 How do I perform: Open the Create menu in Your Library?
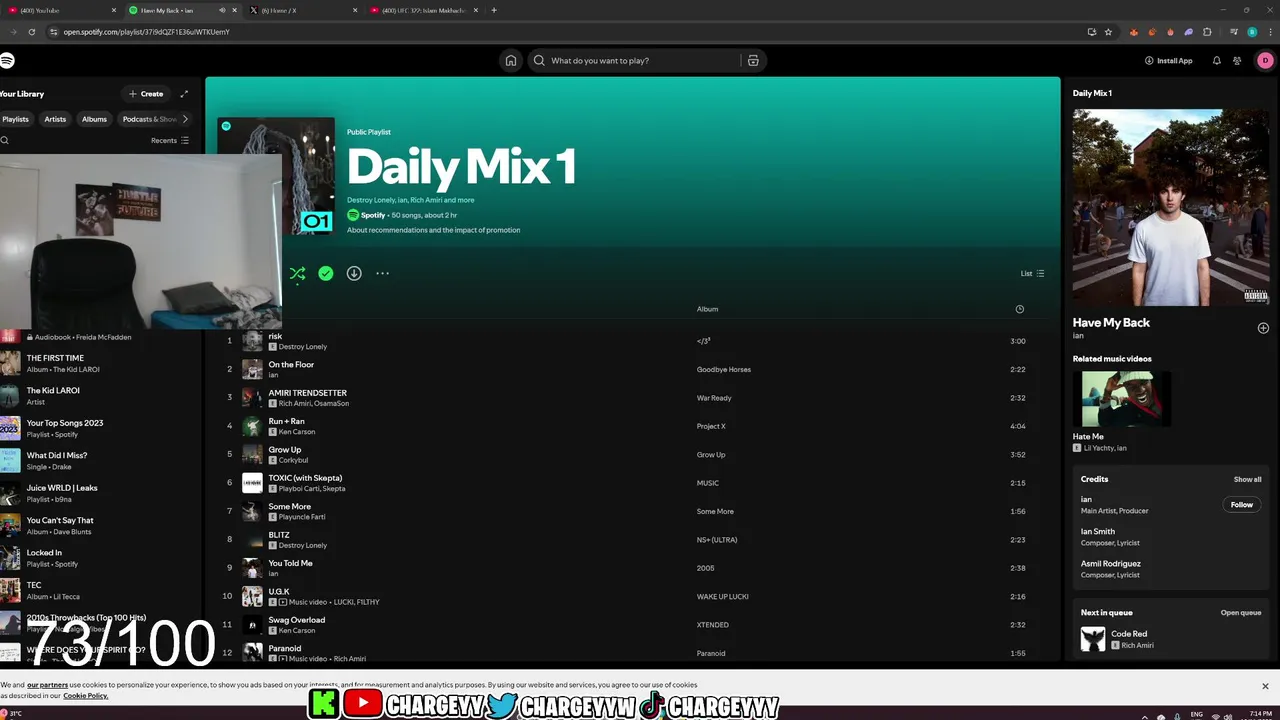coord(146,94)
